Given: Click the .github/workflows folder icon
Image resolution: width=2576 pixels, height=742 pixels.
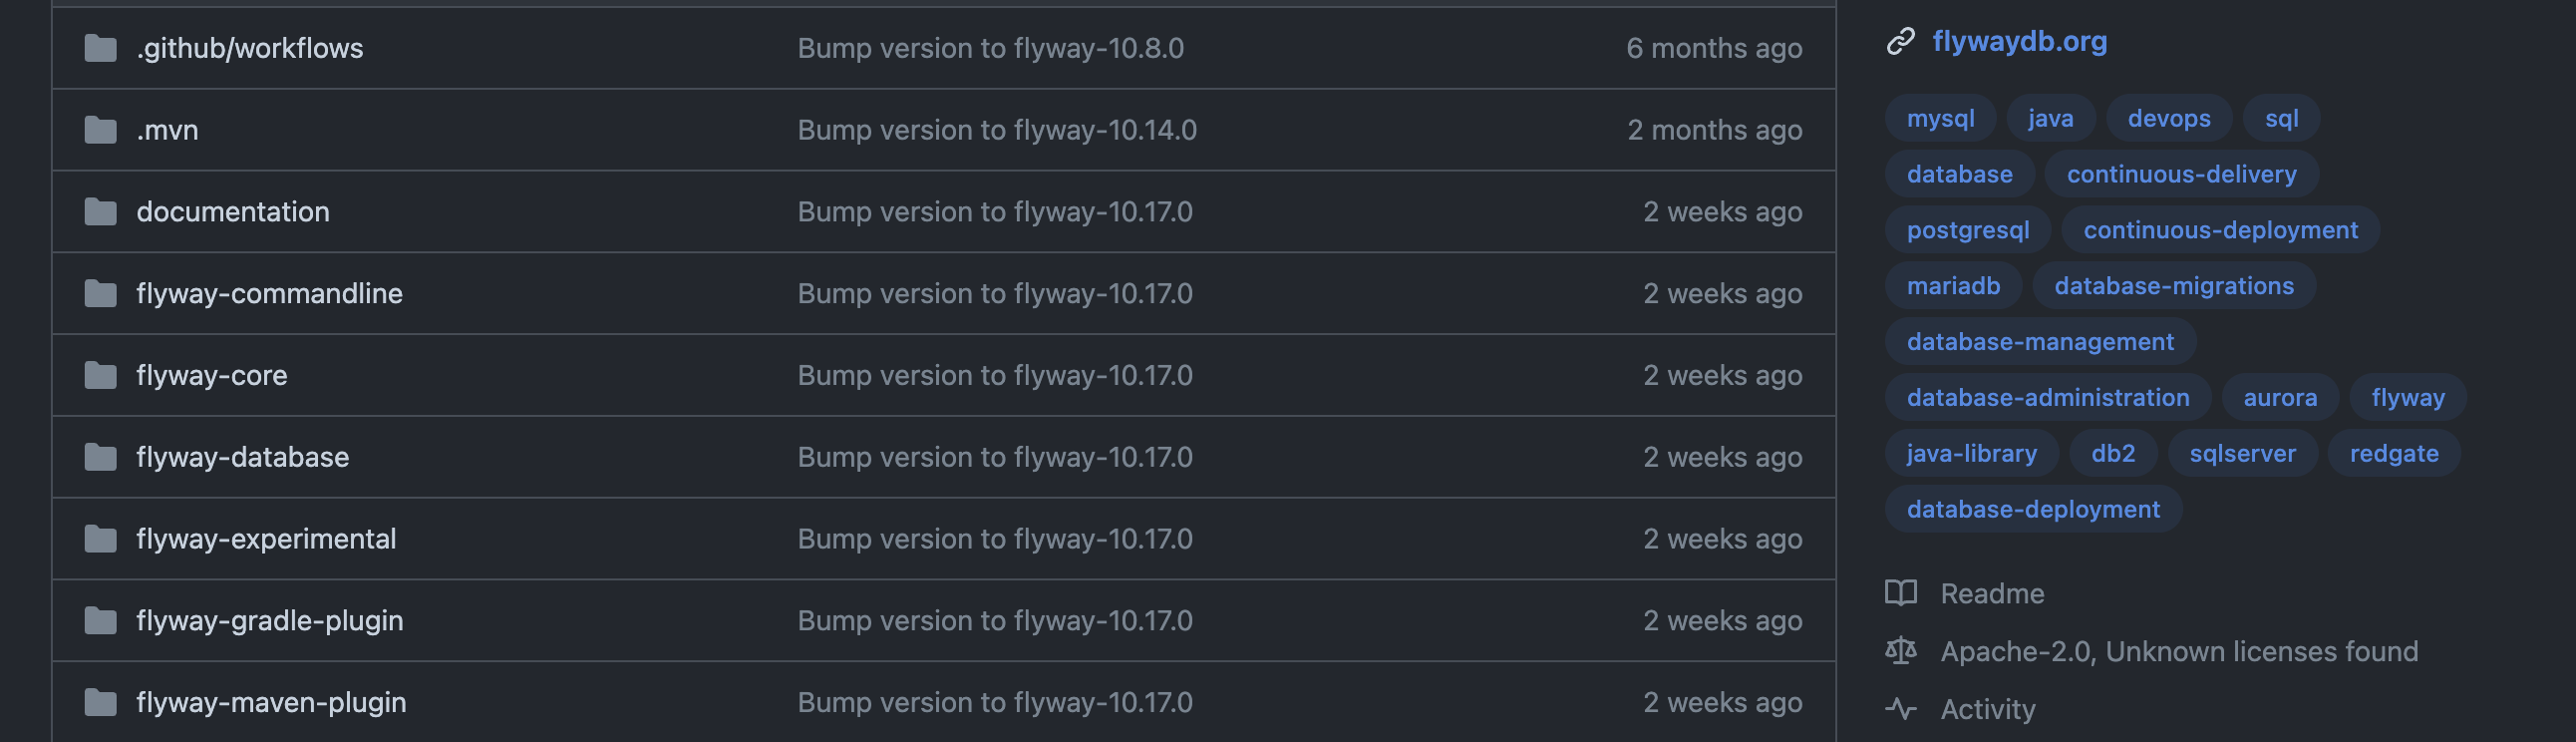Looking at the screenshot, I should click(x=100, y=48).
